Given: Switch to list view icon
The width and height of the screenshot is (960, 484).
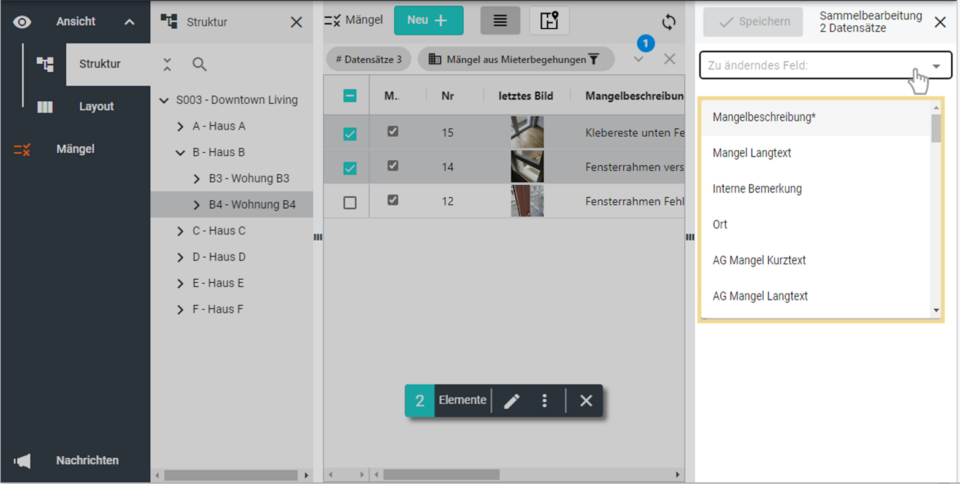Looking at the screenshot, I should 500,21.
